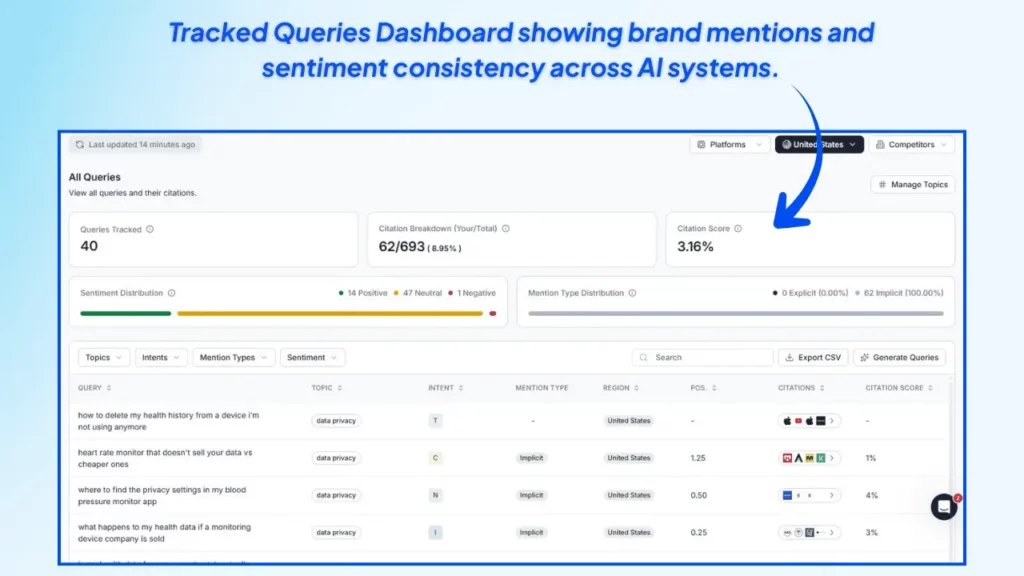The image size is (1024, 576).
Task: Open query about heart rate monitor data
Action: [x=165, y=458]
